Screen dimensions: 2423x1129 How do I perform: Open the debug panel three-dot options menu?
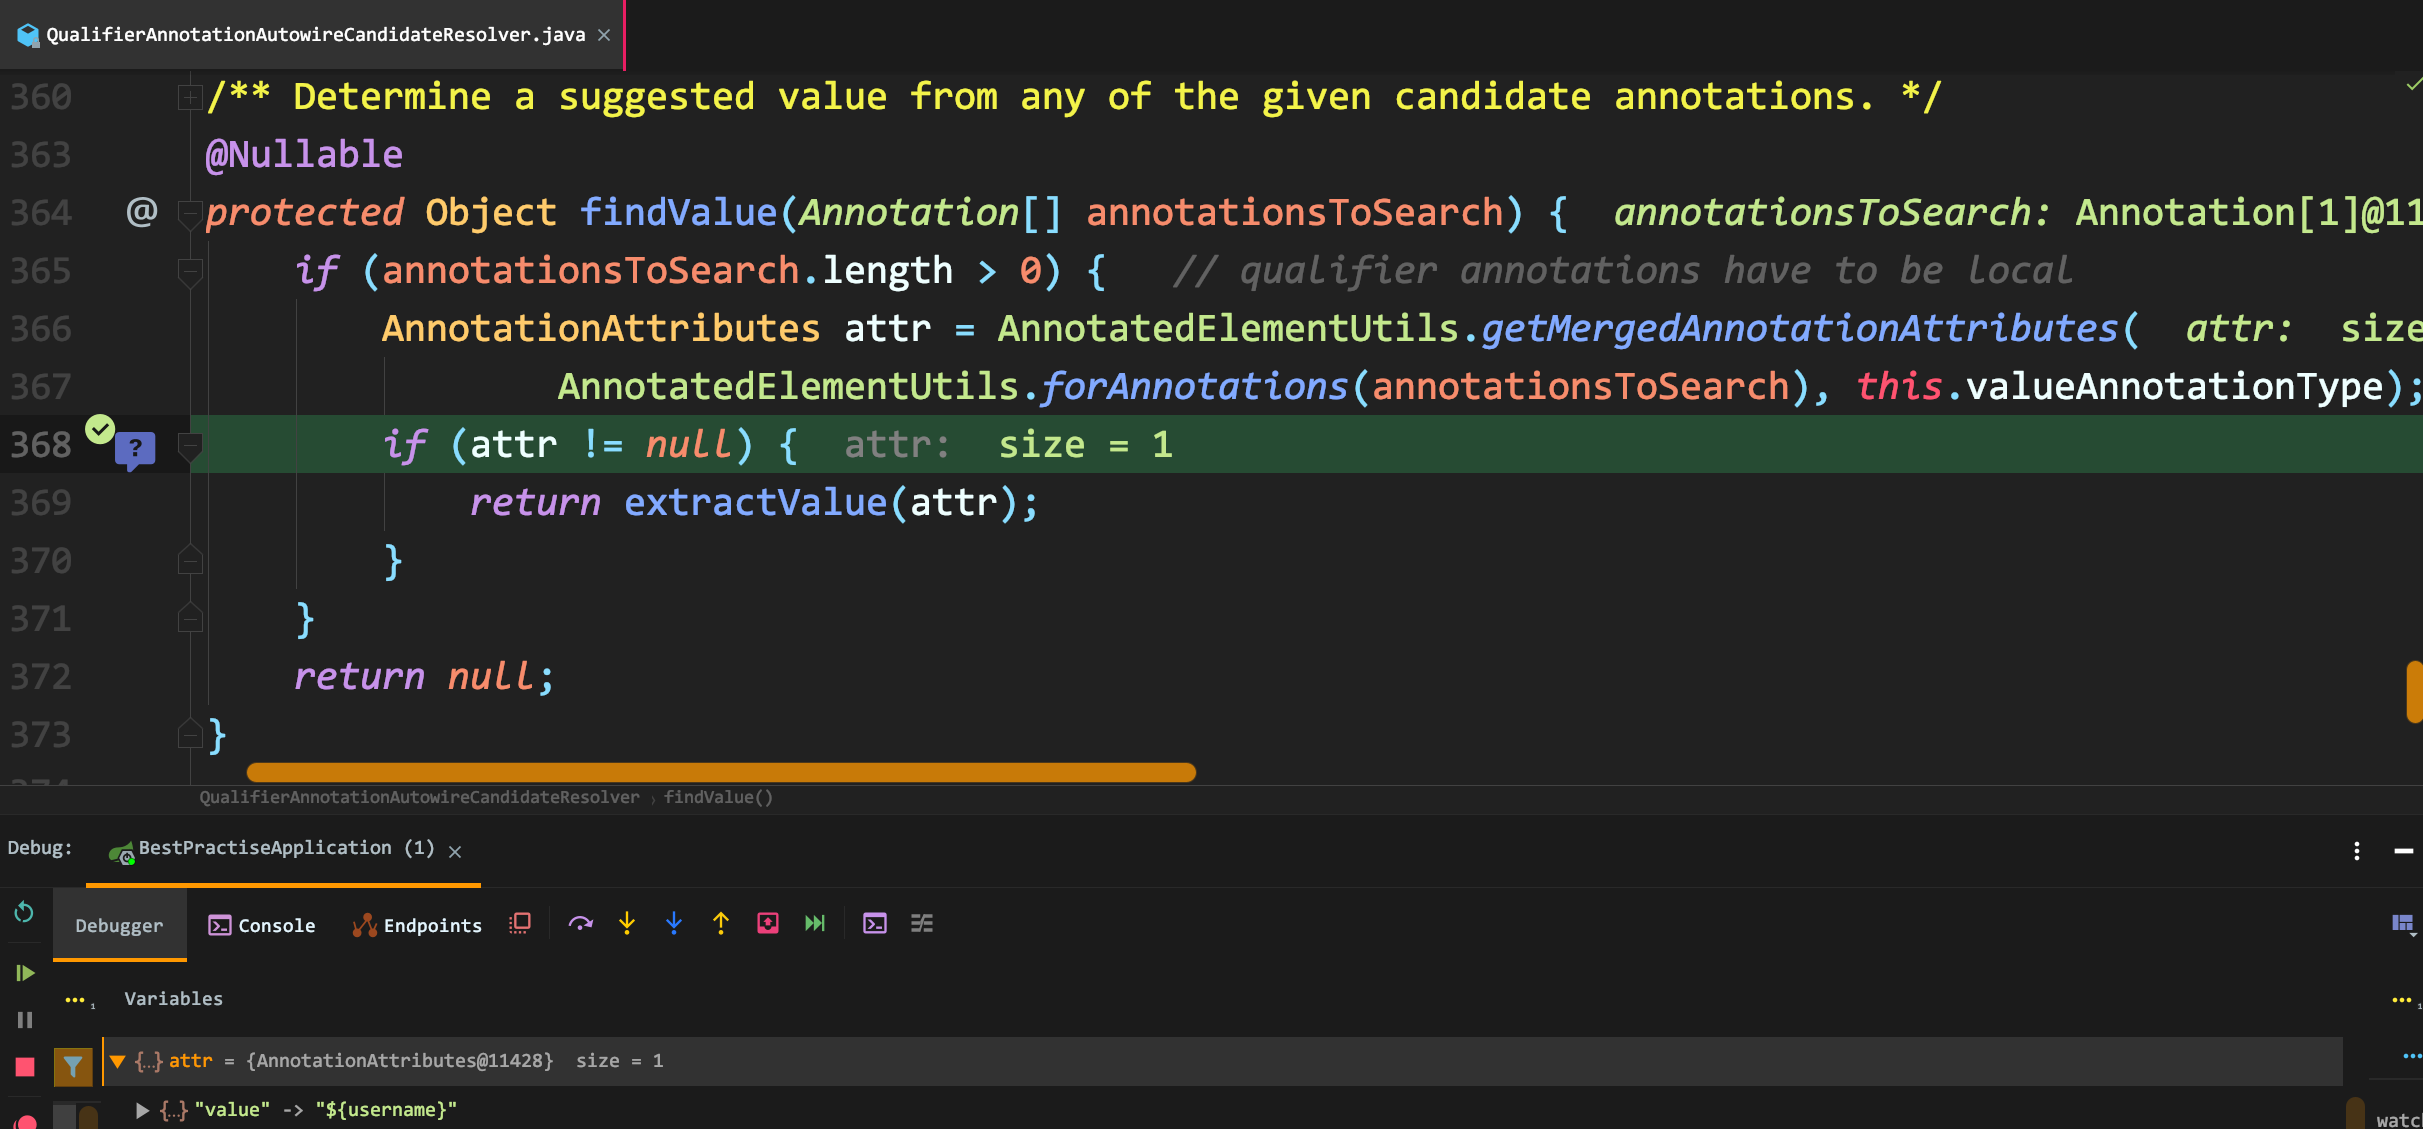pos(2357,851)
